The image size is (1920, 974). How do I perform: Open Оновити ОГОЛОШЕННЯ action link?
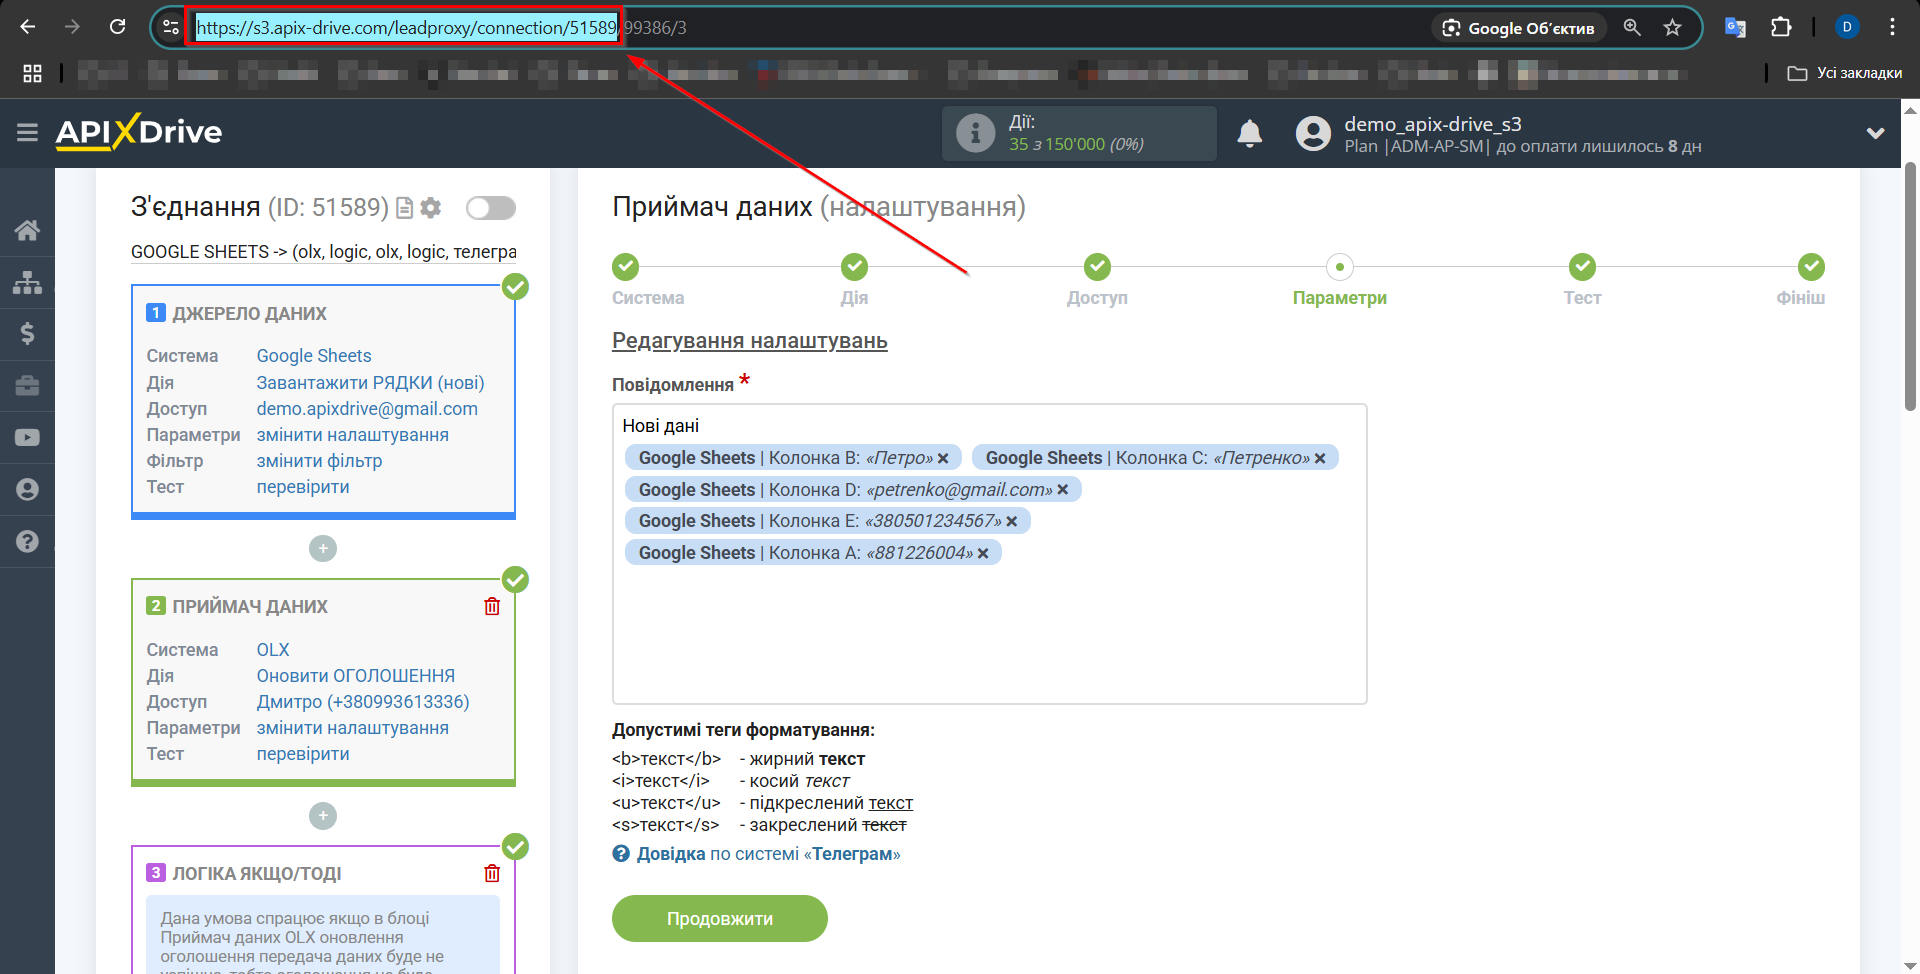pyautogui.click(x=356, y=676)
